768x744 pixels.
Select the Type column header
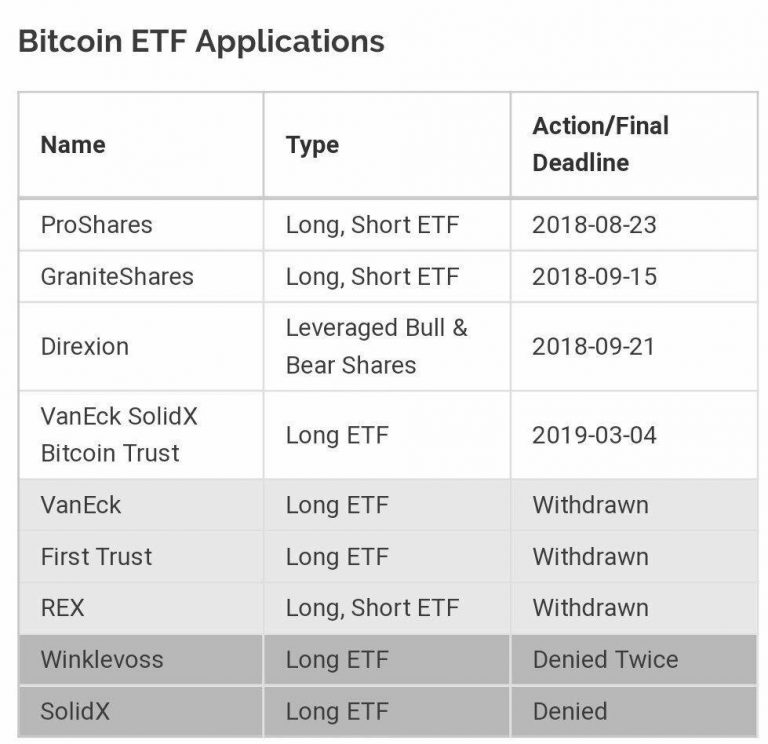pyautogui.click(x=312, y=145)
